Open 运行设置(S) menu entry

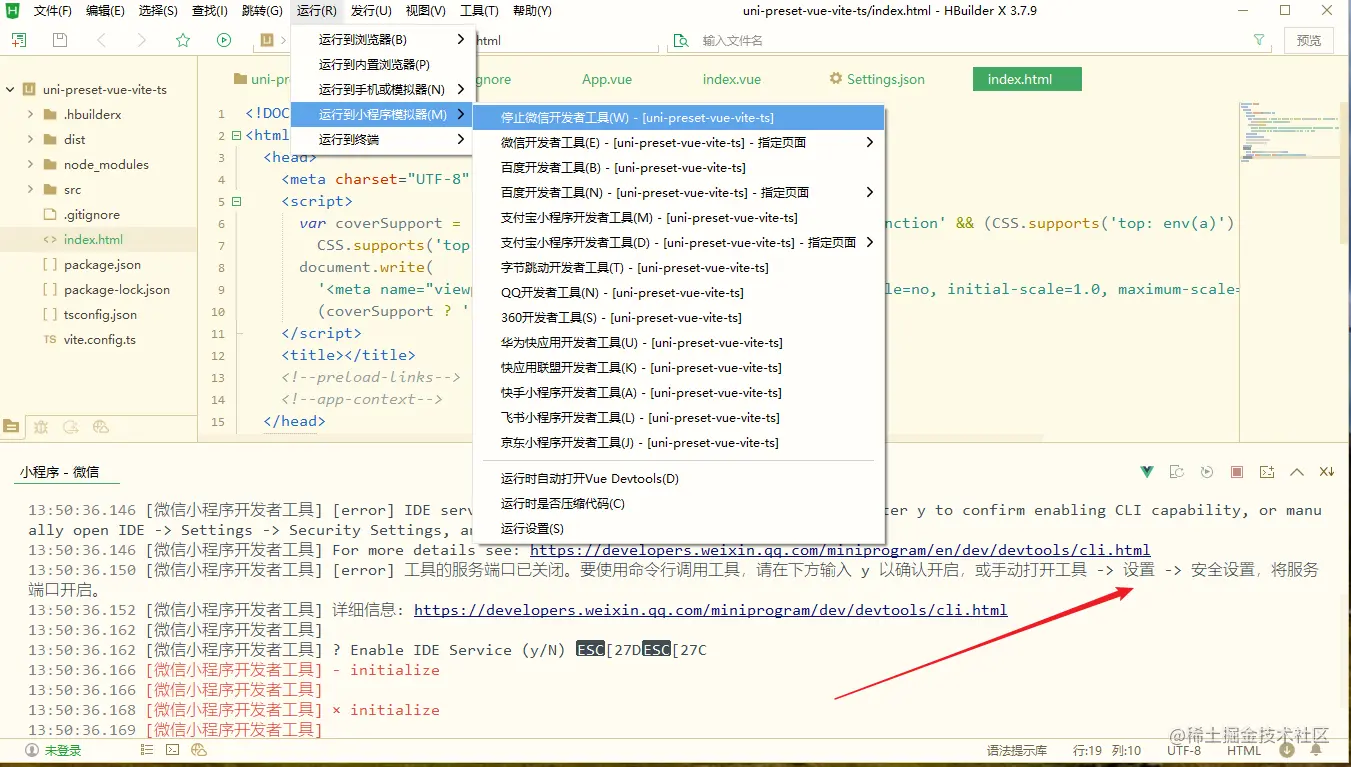click(679, 529)
